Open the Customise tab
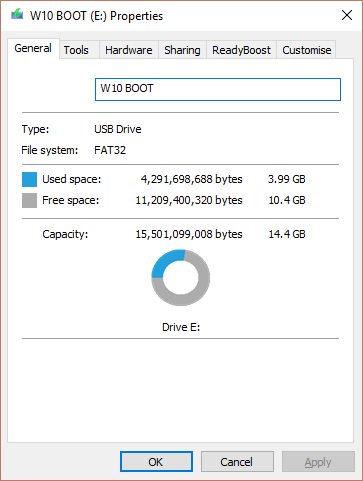Screen dimensions: 363x481 click(x=307, y=50)
